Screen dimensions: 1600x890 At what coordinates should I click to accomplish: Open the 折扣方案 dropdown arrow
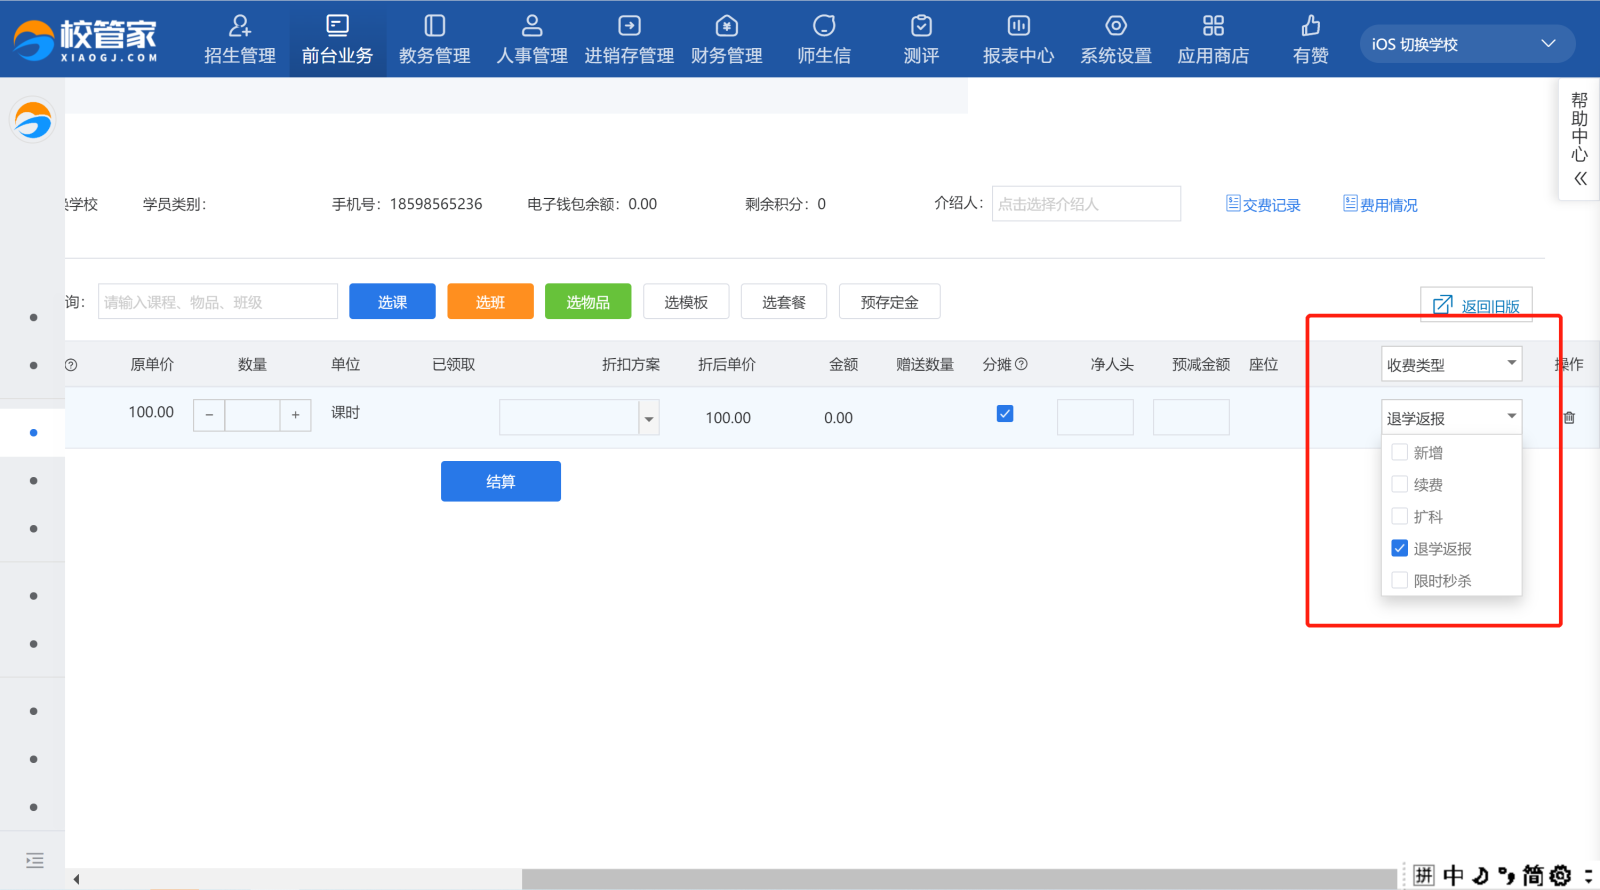point(649,418)
